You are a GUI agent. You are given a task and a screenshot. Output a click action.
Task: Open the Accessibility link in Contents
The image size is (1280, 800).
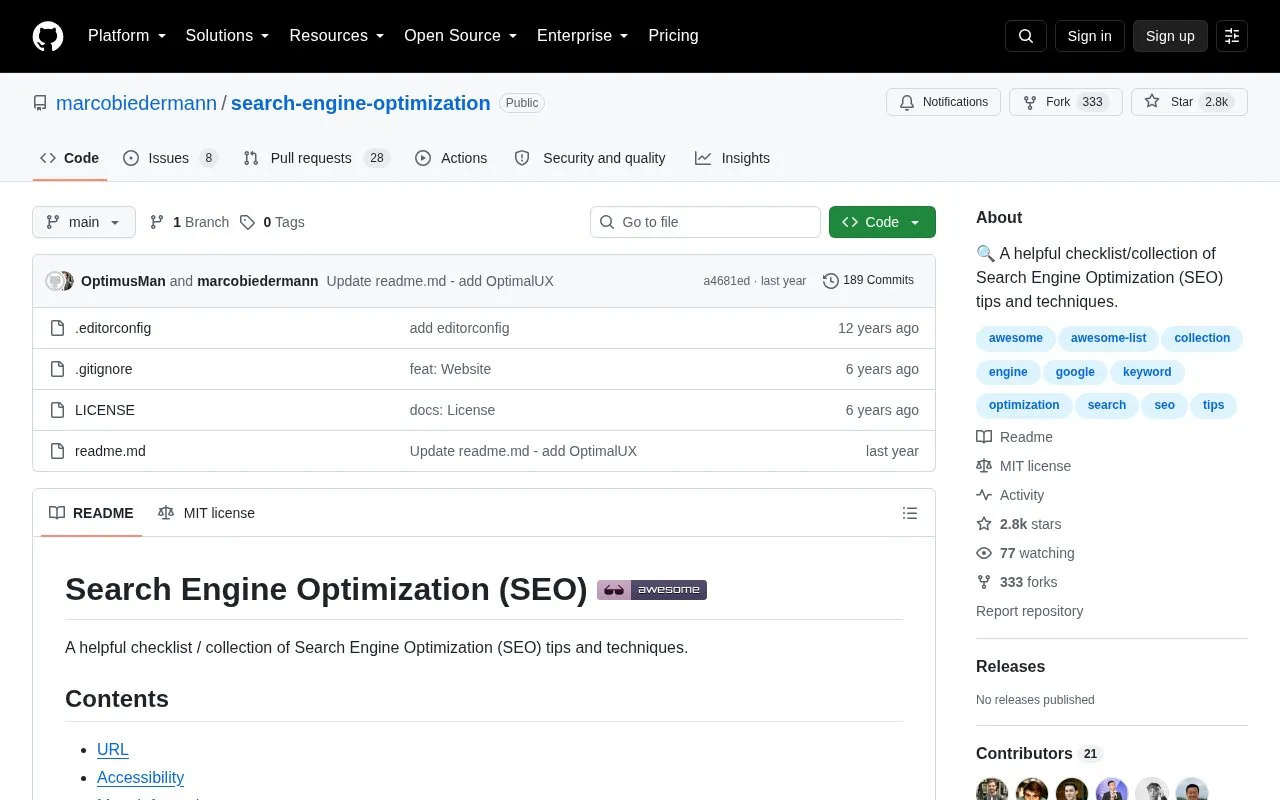tap(140, 777)
